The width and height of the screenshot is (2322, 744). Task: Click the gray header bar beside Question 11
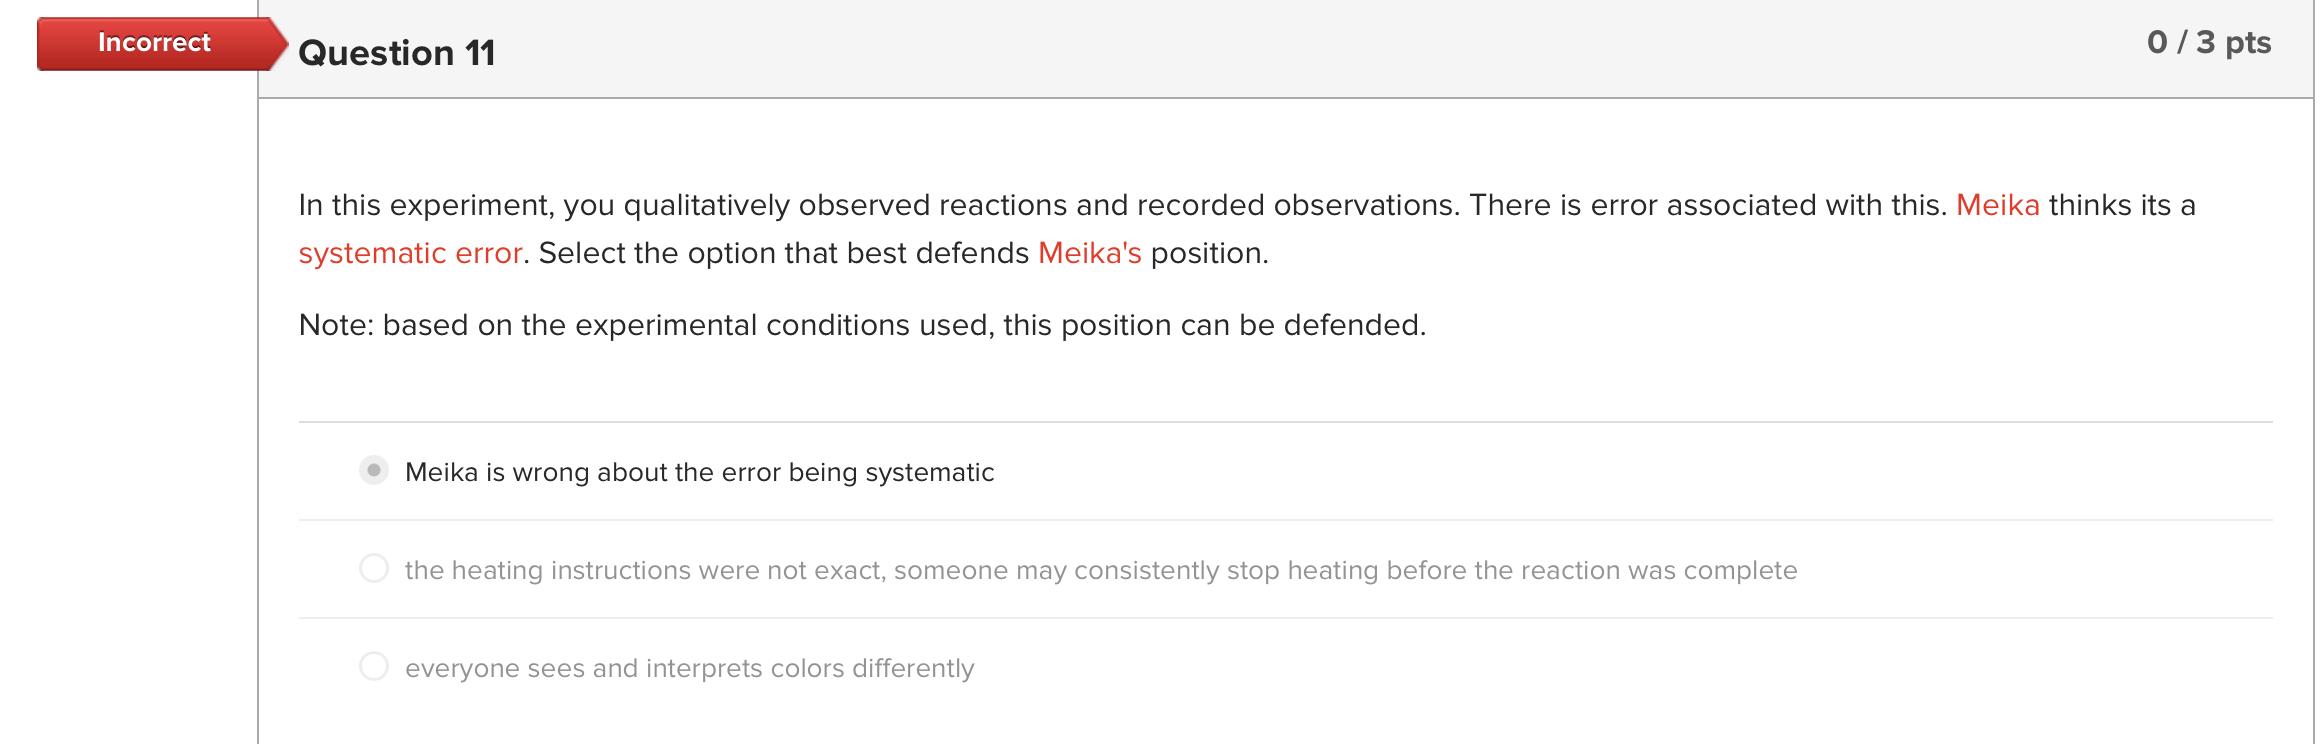tap(1300, 50)
